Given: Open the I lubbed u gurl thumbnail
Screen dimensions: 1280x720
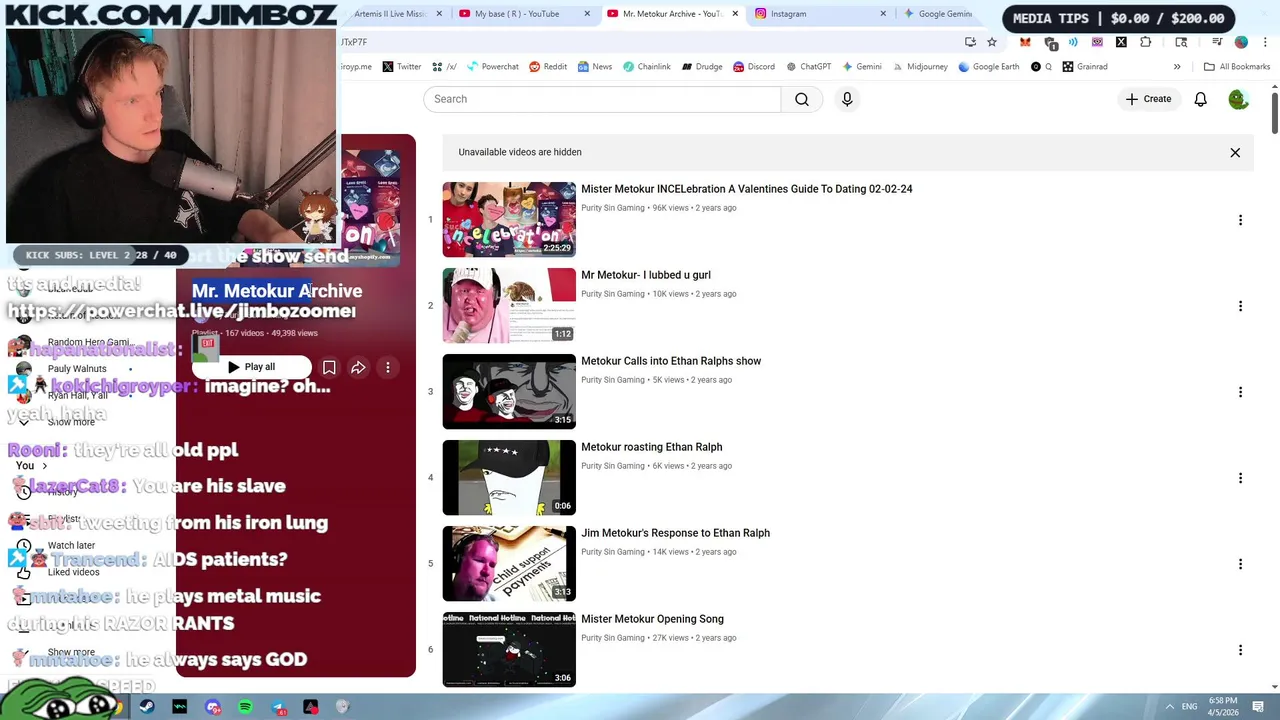Looking at the screenshot, I should pos(509,305).
